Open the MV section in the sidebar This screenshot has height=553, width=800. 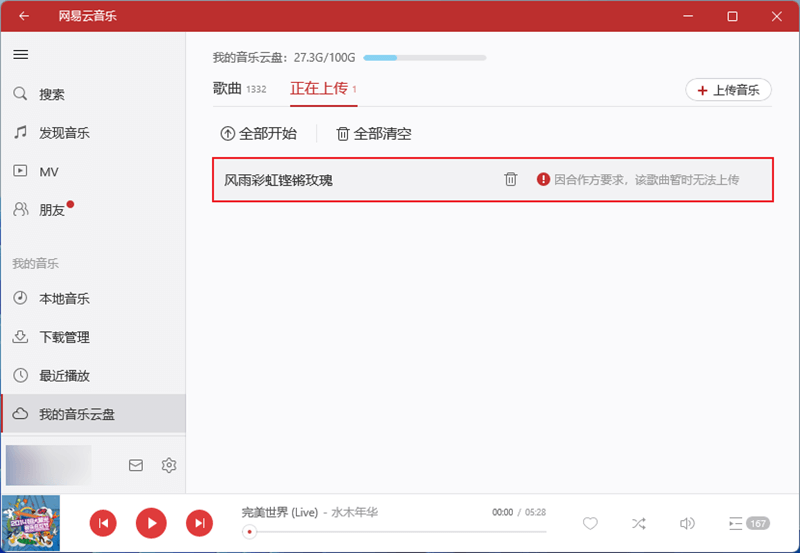93,171
